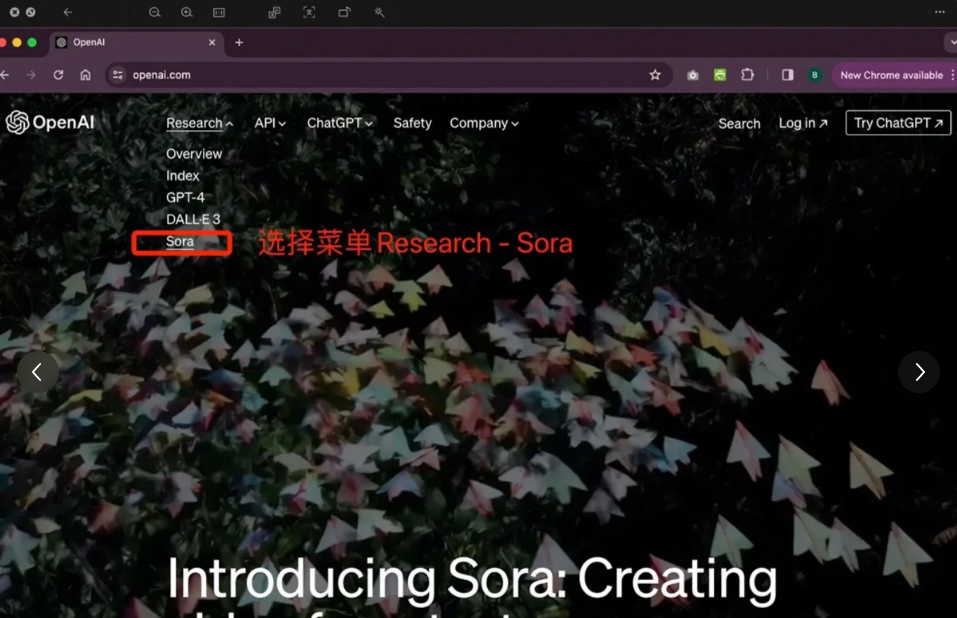Click the Log in link

[803, 123]
